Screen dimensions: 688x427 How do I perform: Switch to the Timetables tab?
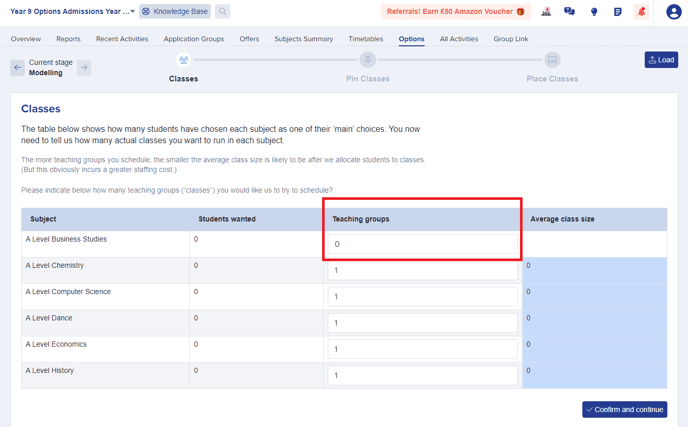click(366, 39)
